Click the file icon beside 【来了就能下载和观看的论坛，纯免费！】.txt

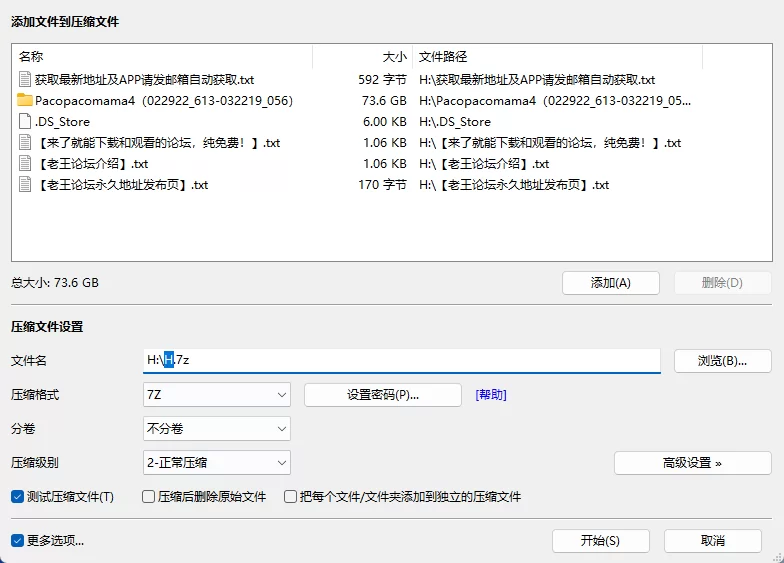click(25, 142)
